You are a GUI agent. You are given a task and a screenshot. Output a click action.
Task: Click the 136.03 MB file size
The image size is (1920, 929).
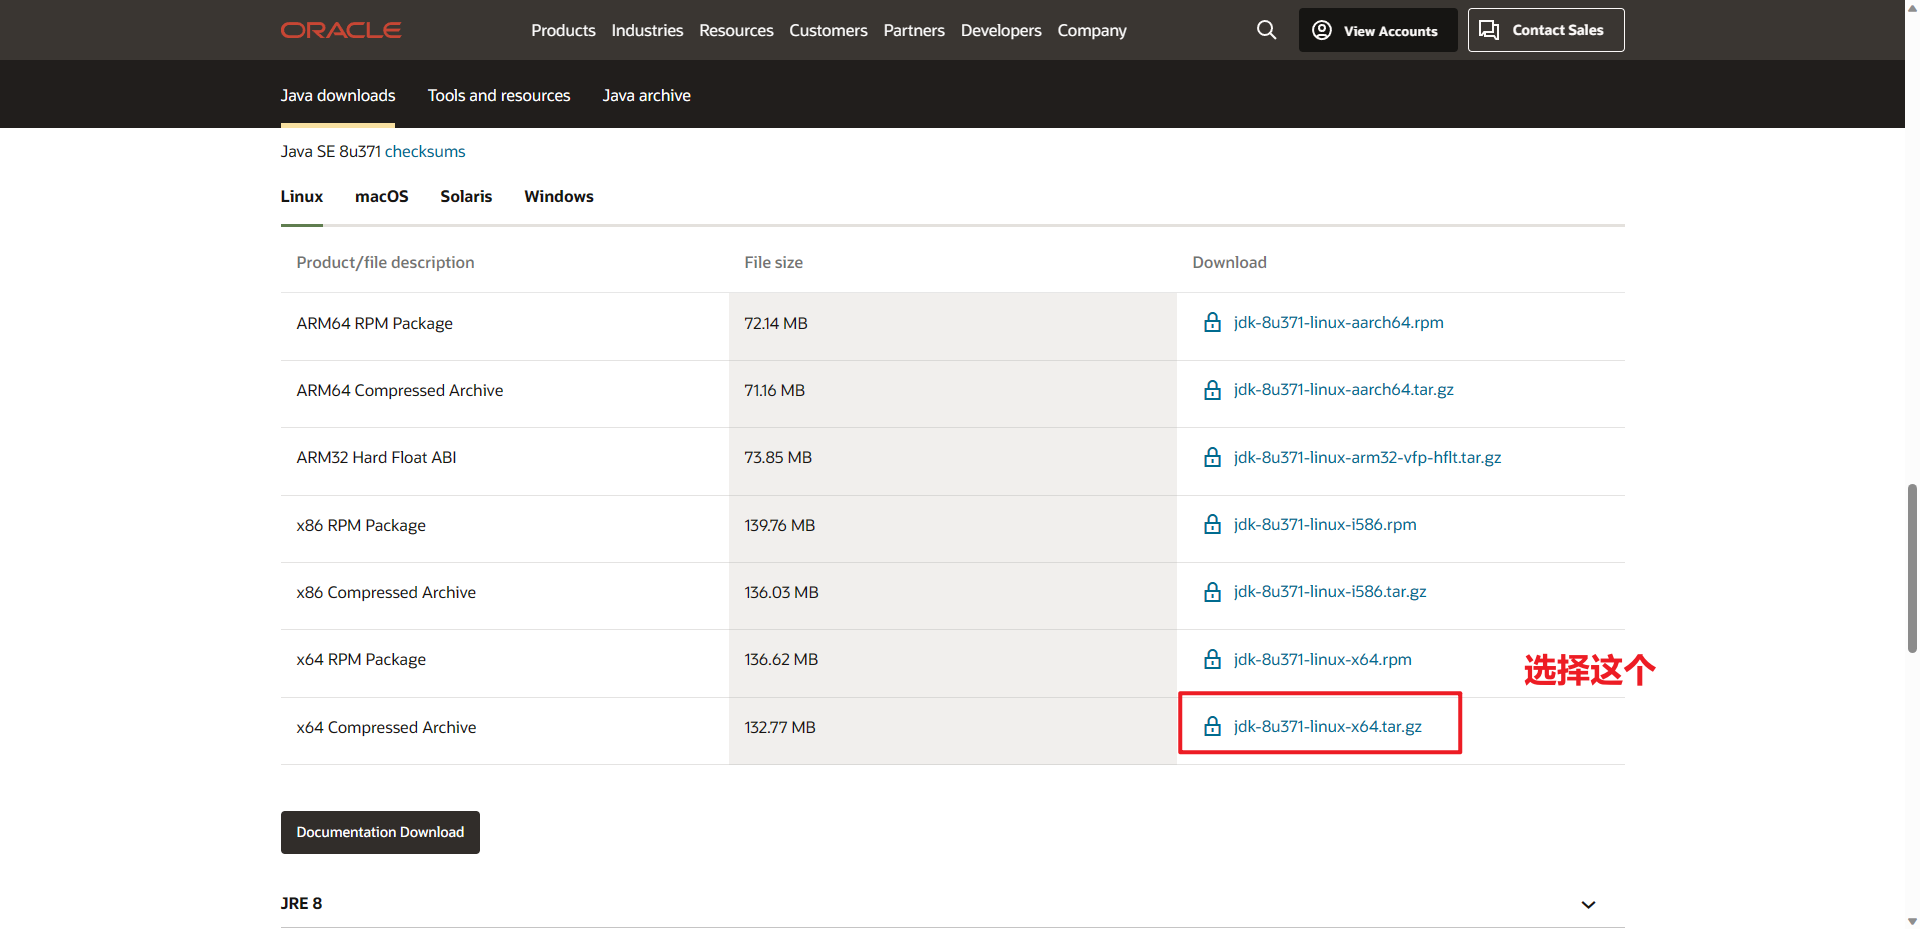coord(781,592)
